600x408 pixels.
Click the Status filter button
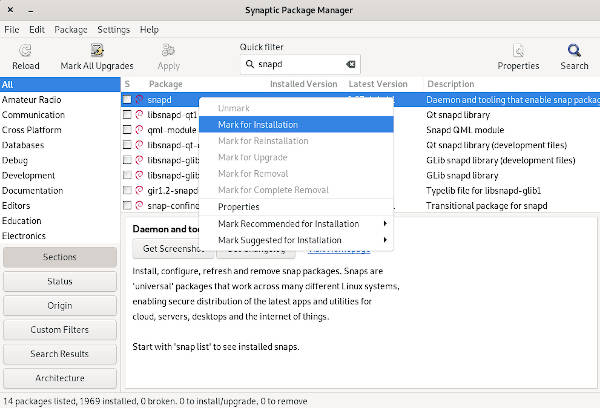(60, 281)
